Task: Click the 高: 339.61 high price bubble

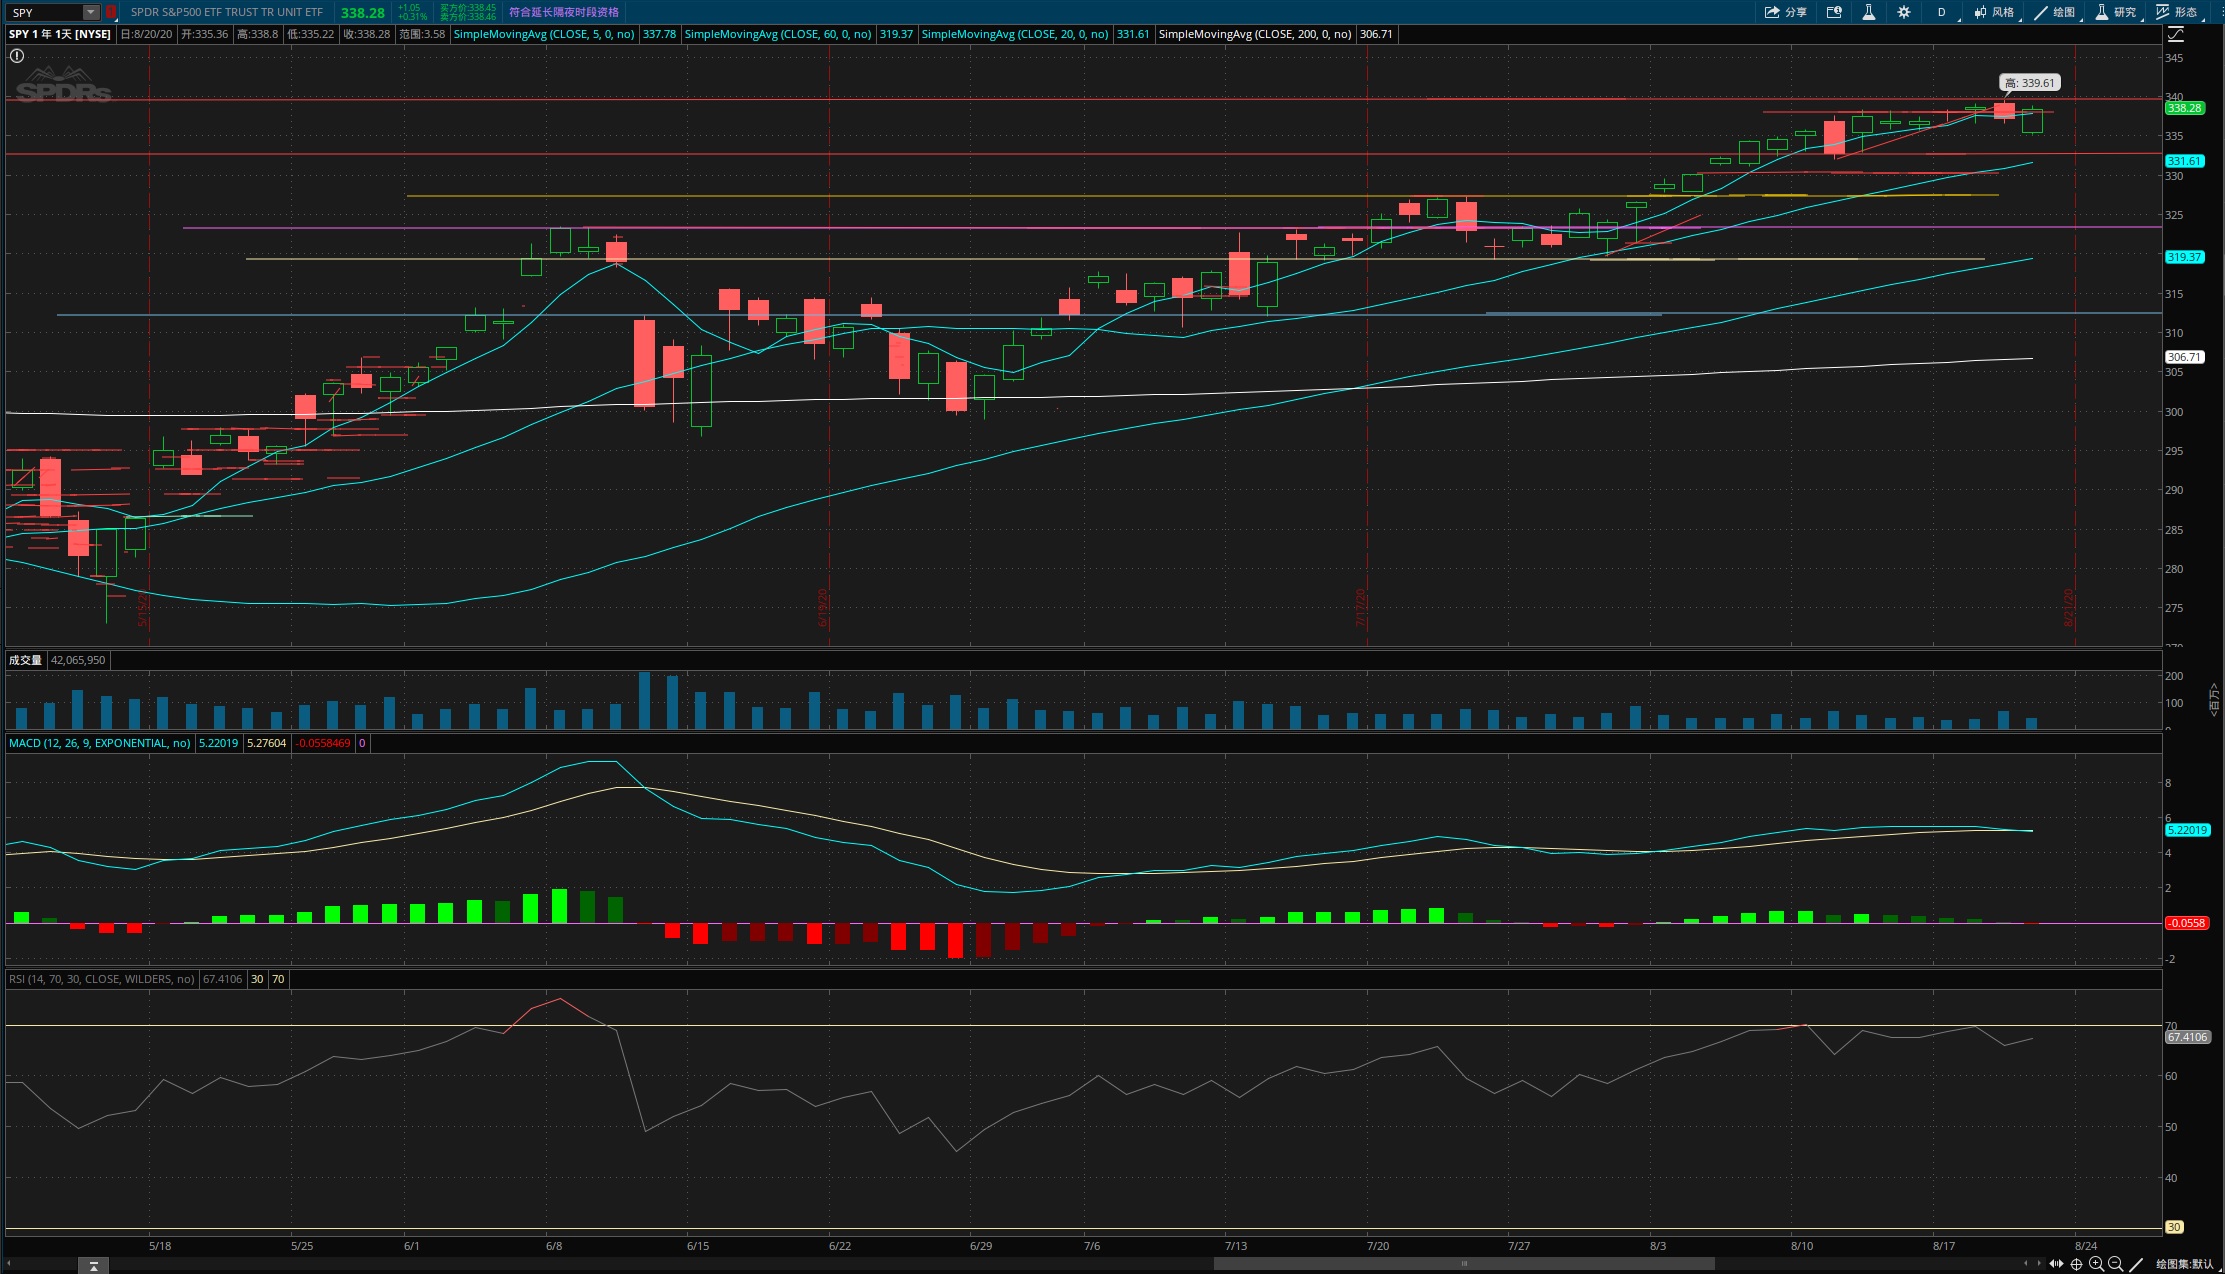Action: pos(2030,83)
